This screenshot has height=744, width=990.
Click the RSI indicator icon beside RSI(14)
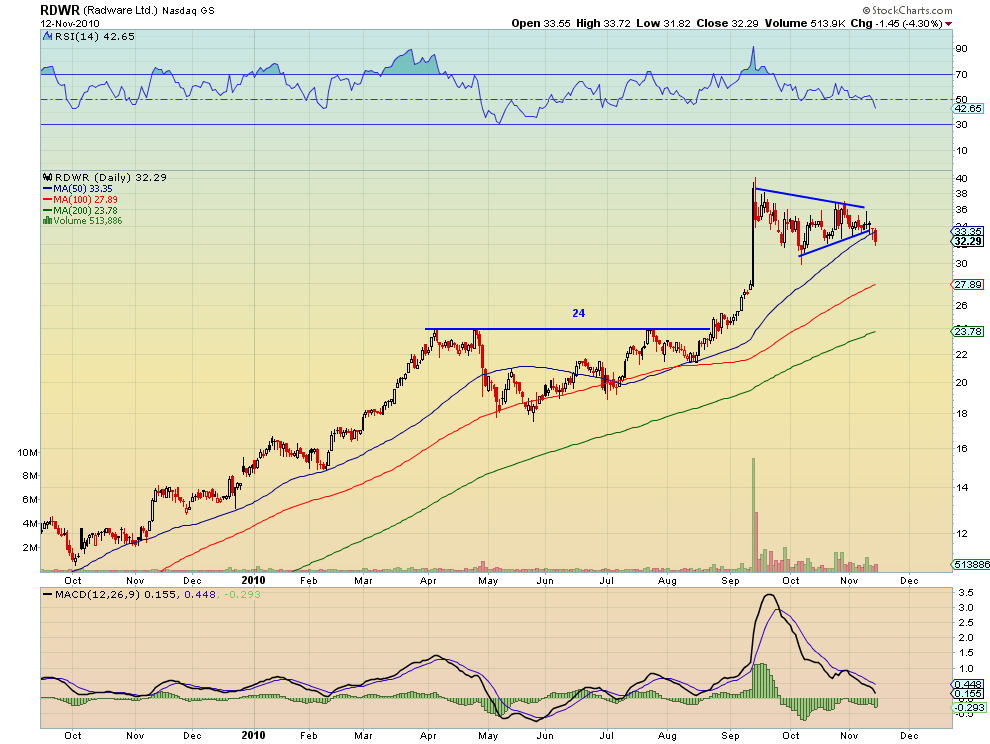click(x=47, y=37)
